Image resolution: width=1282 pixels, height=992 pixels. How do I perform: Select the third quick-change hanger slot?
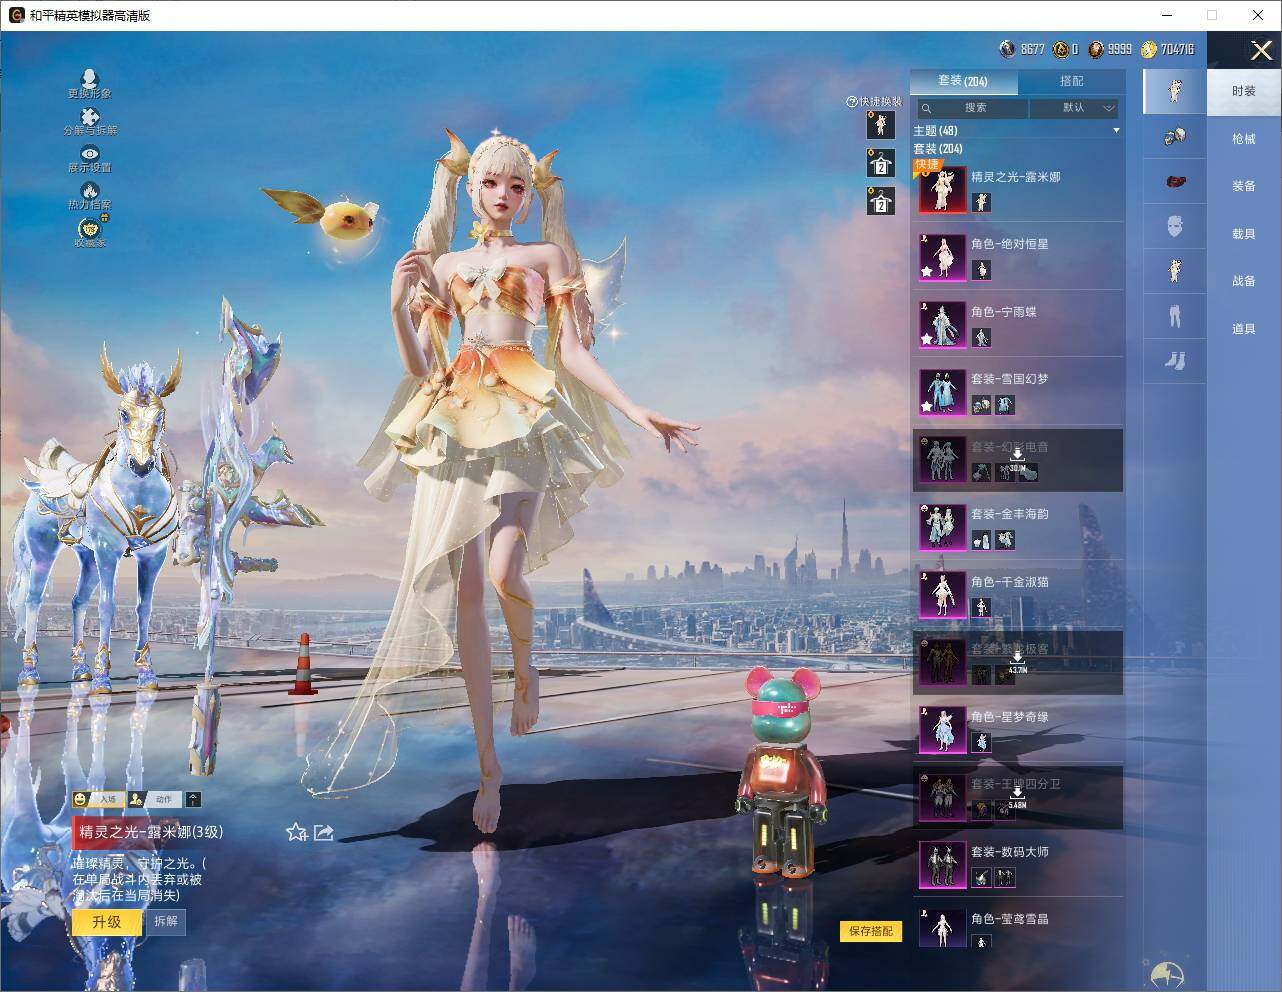[x=880, y=200]
